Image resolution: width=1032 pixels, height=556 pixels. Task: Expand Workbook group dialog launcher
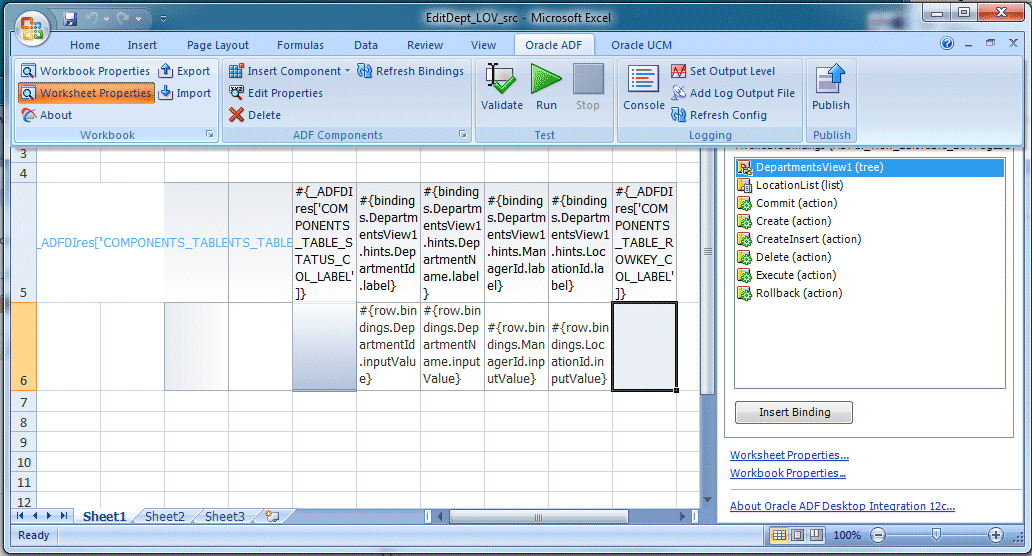pyautogui.click(x=210, y=134)
